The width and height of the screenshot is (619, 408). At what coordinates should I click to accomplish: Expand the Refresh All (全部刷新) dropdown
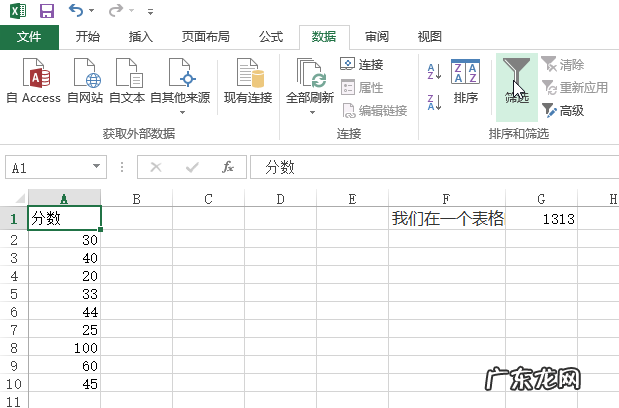point(312,111)
